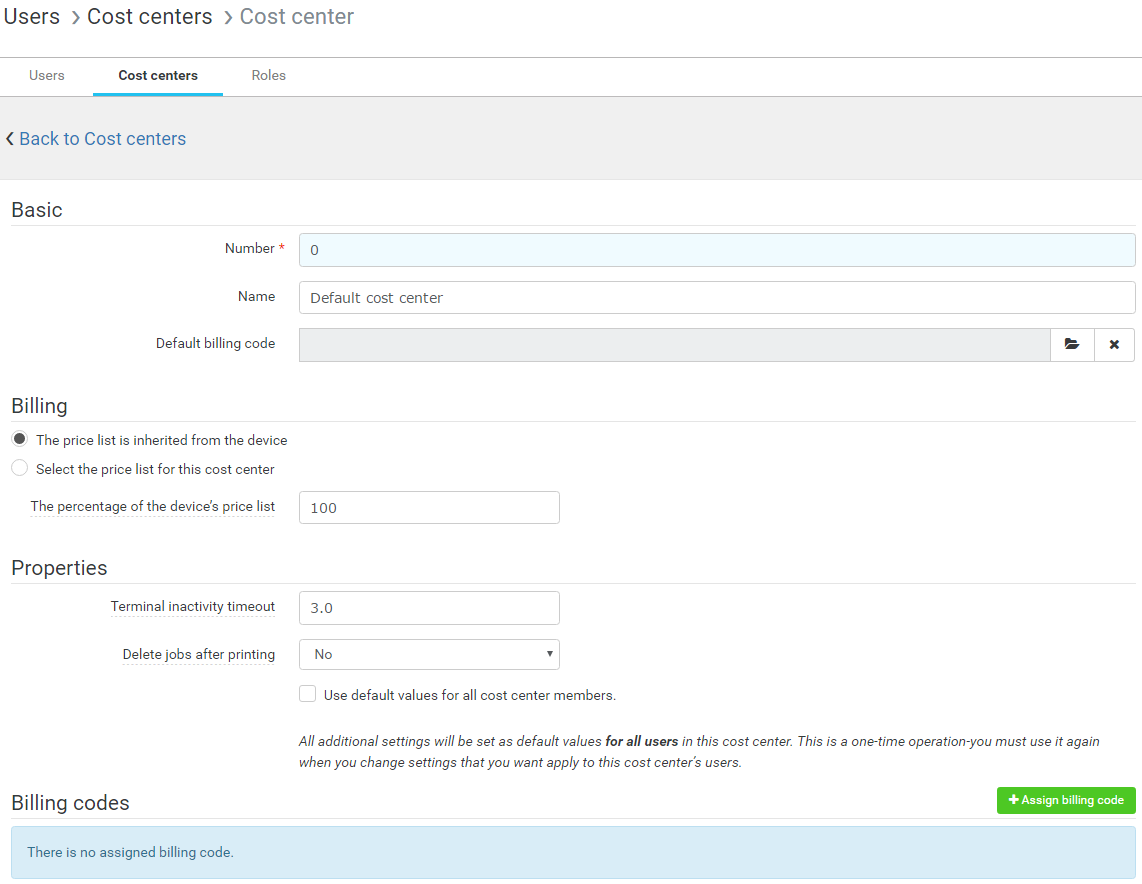Go back to Cost centers link

[102, 139]
